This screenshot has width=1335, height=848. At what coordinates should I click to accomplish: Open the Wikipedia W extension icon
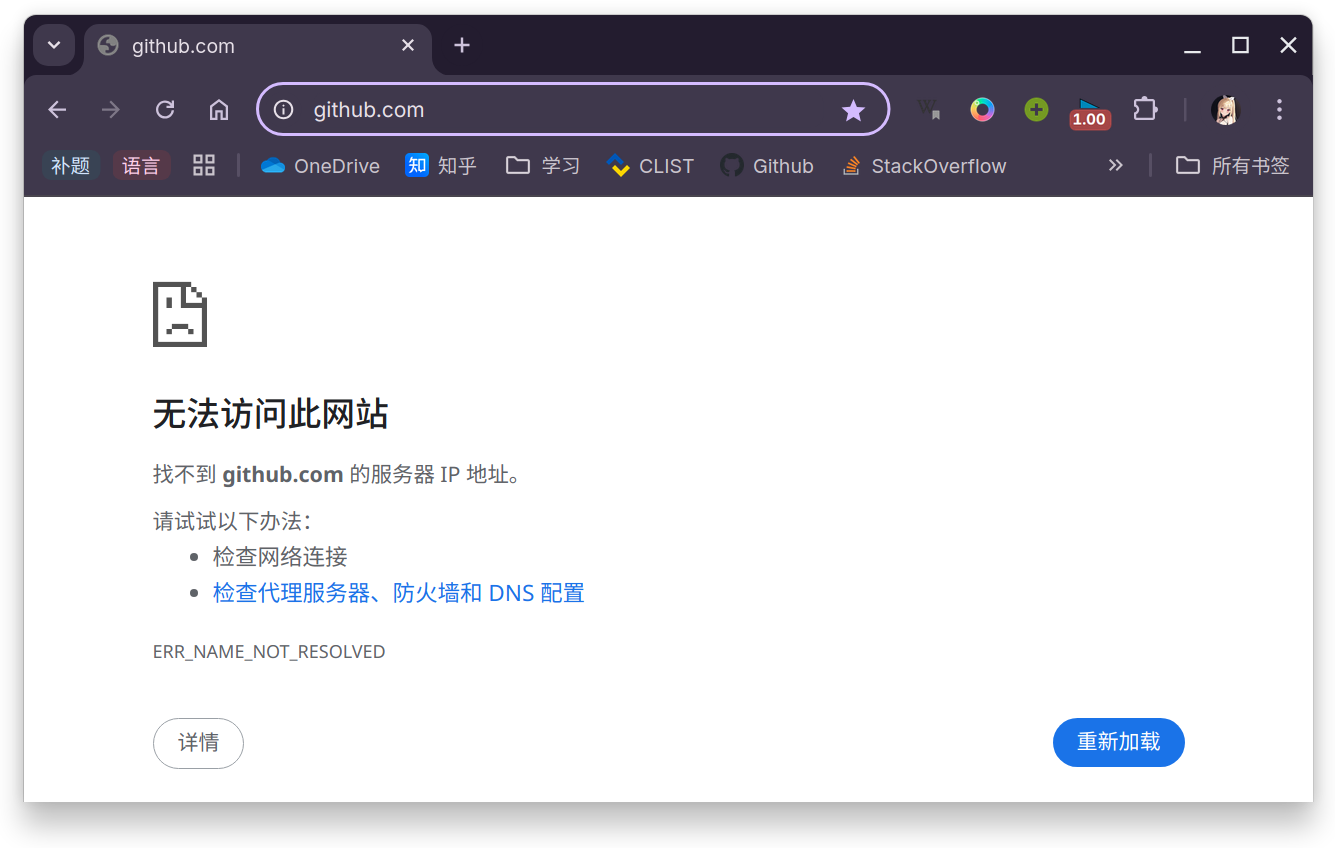click(929, 110)
